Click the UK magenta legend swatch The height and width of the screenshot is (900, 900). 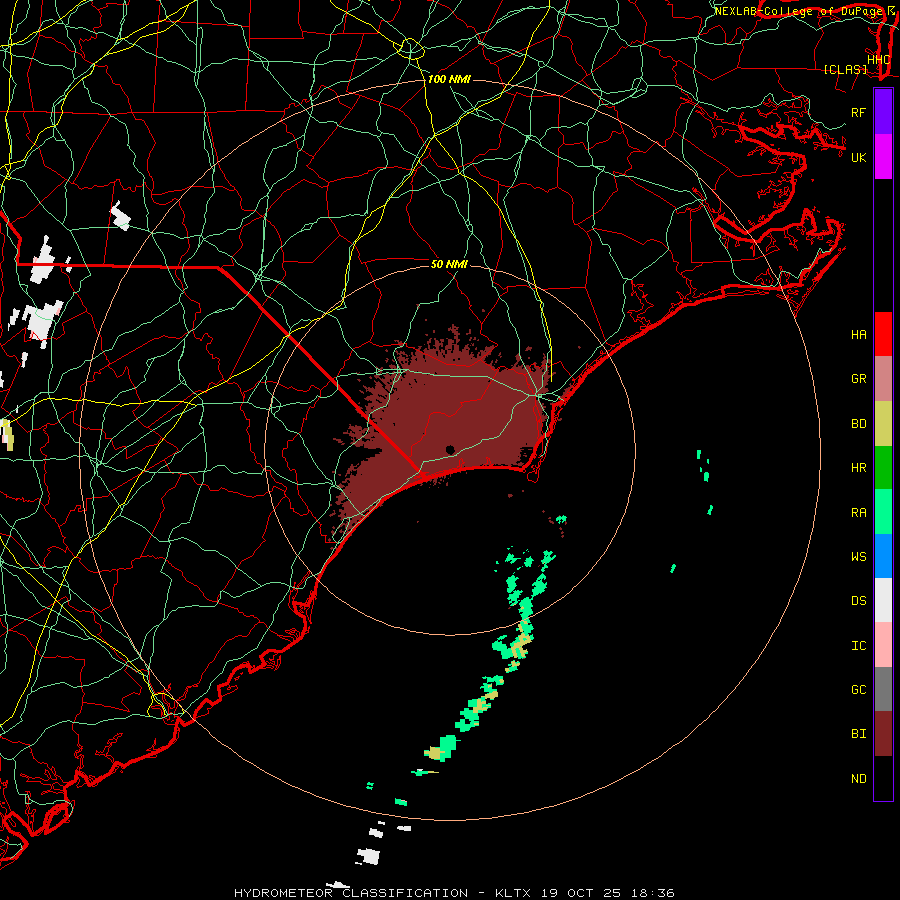(x=883, y=157)
